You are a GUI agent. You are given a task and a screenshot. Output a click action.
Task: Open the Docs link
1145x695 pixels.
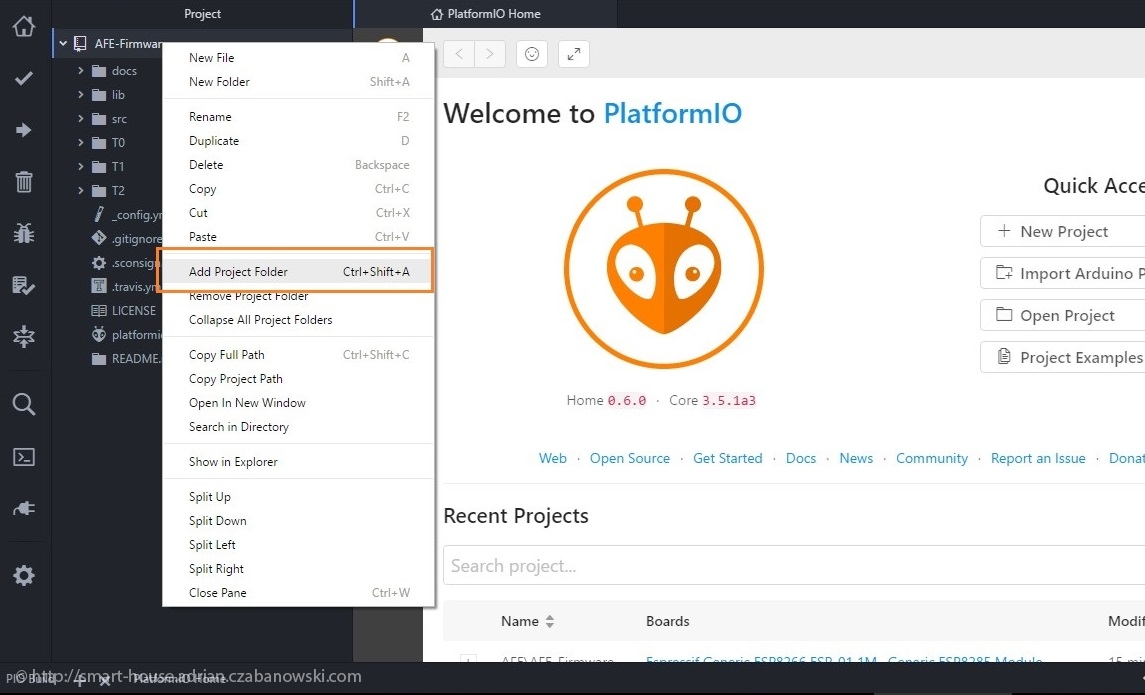[x=801, y=458]
